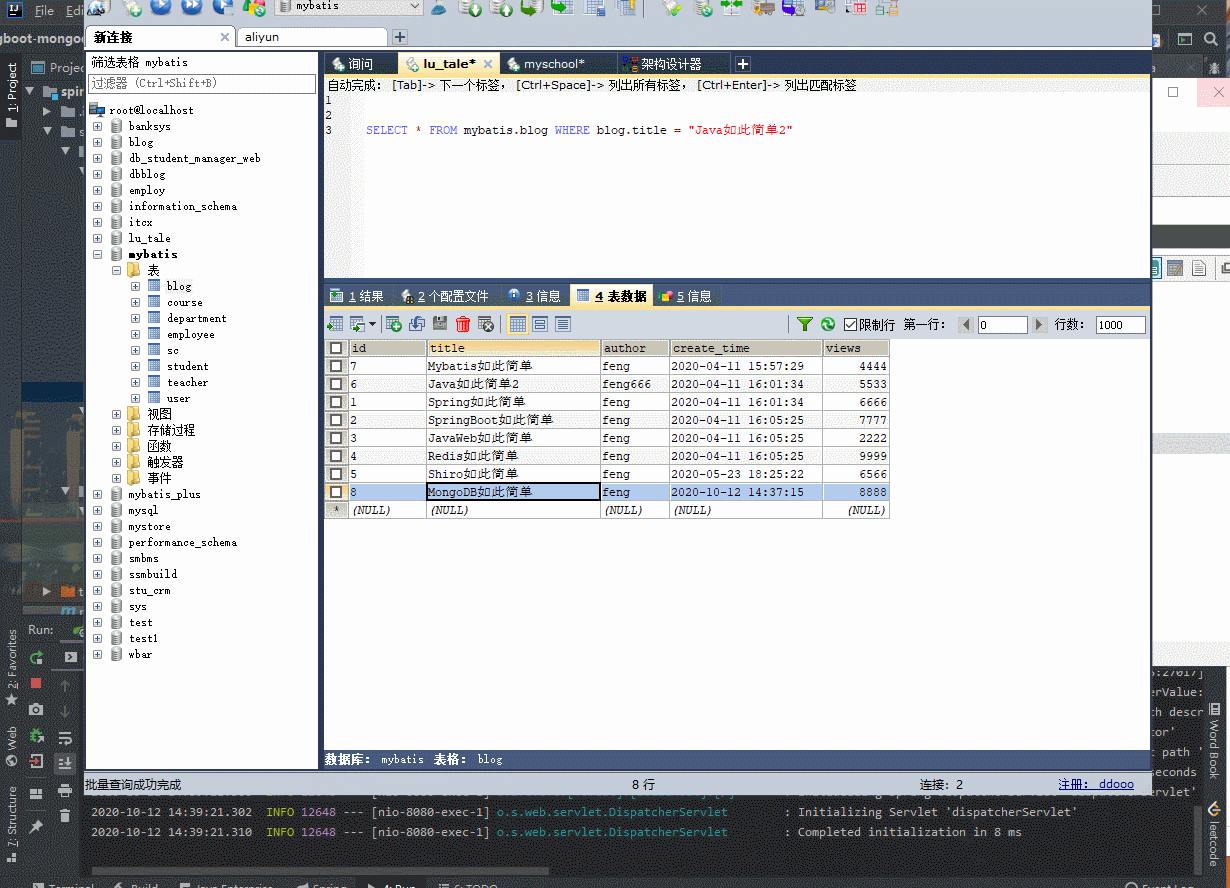The height and width of the screenshot is (888, 1230).
Task: Save record changes with the diskette icon
Action: [440, 324]
